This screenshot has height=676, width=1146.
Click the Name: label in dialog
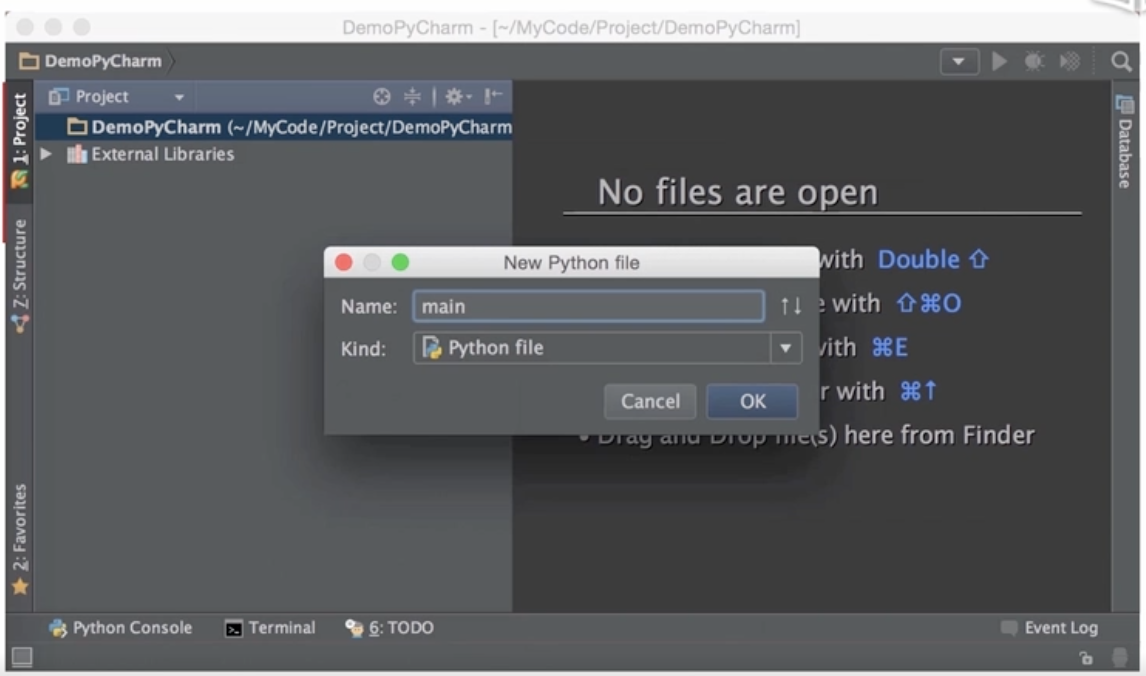(369, 307)
